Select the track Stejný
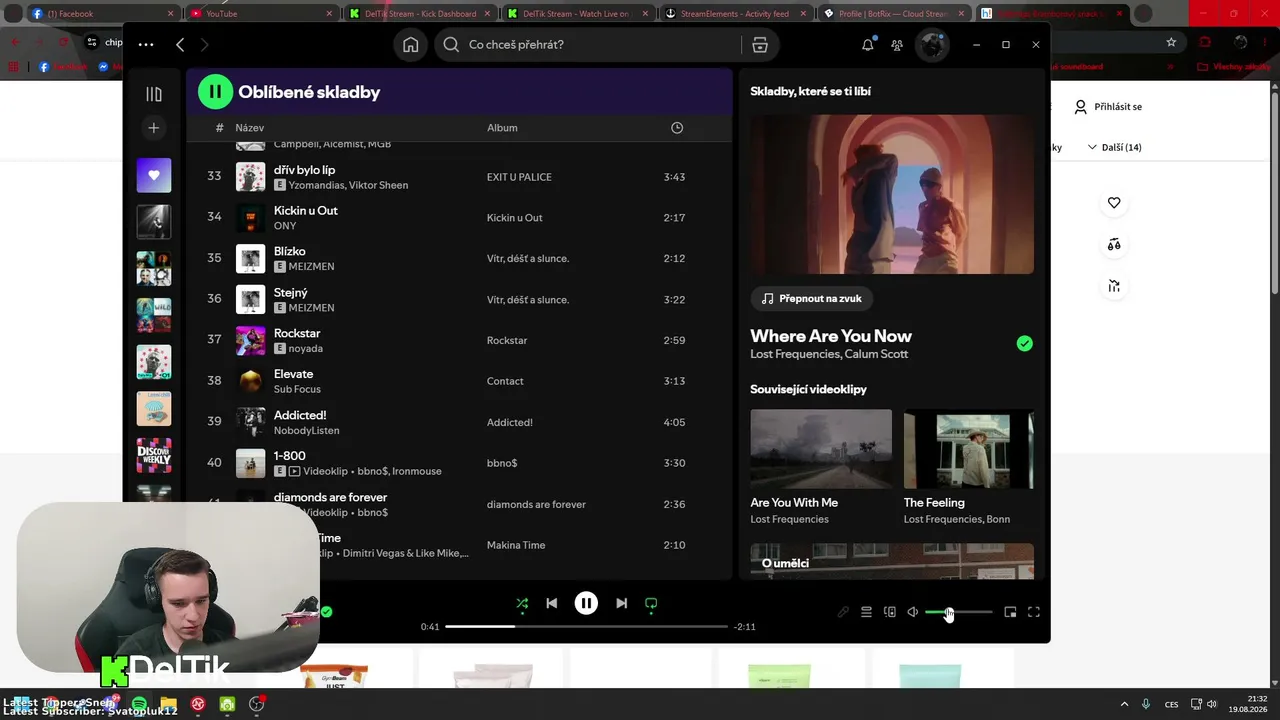1280x720 pixels. pos(291,293)
